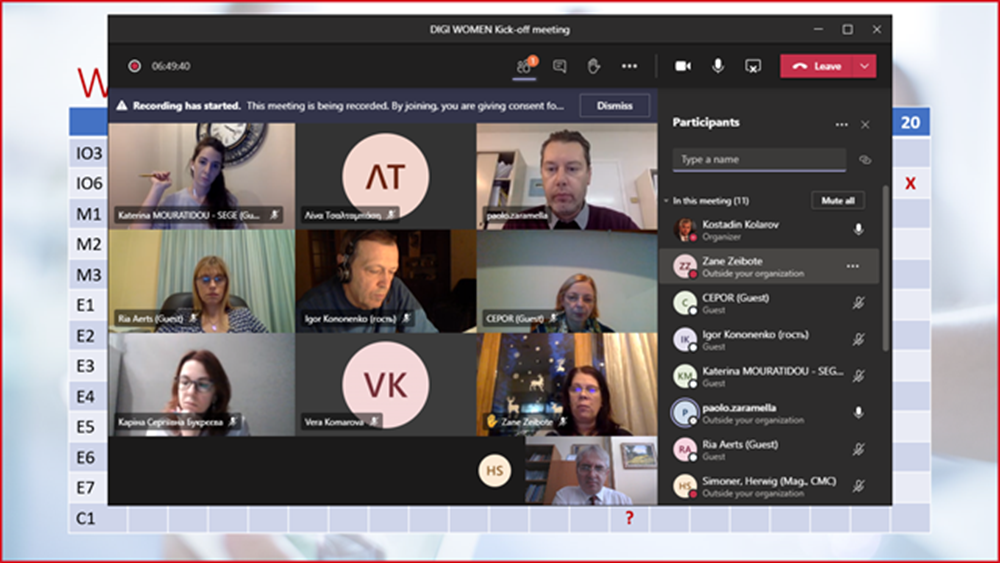Expand the Leave options dropdown arrow
1000x563 pixels.
point(865,66)
